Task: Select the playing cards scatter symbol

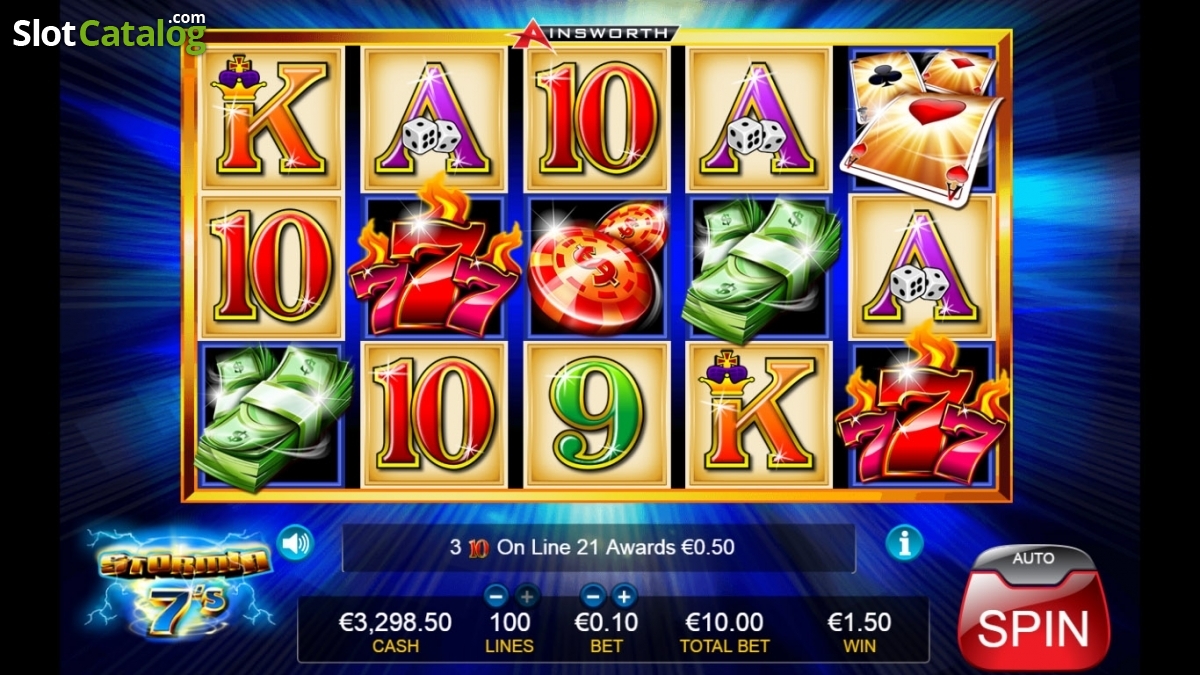Action: pos(922,120)
